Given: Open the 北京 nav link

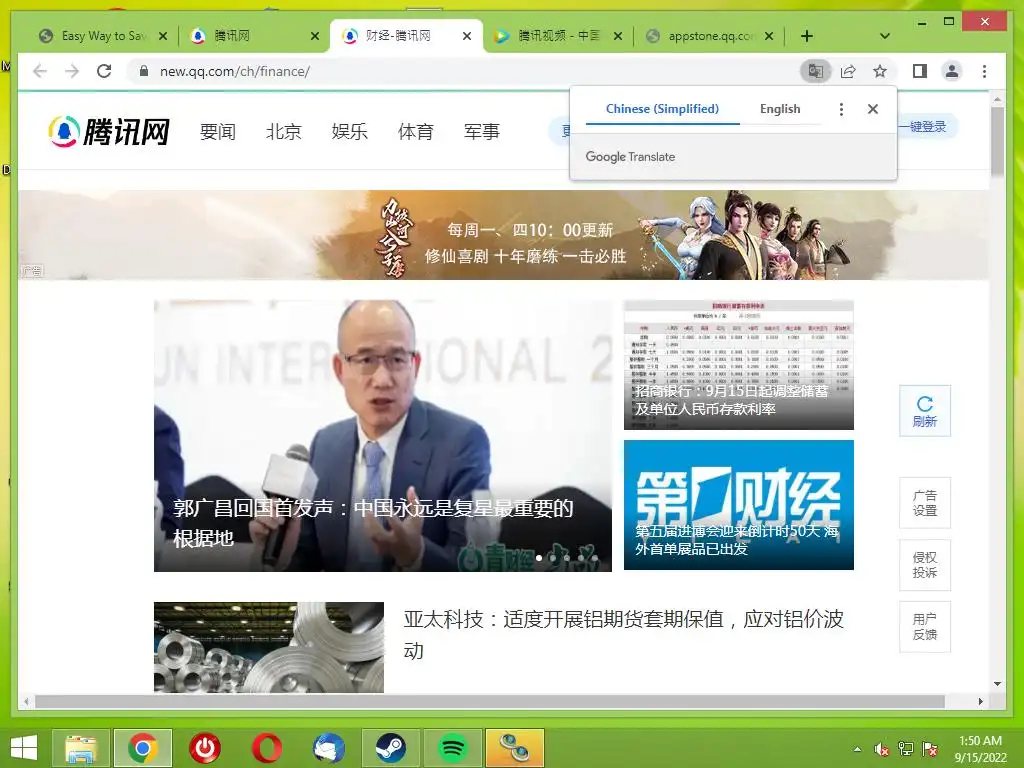Looking at the screenshot, I should [283, 132].
